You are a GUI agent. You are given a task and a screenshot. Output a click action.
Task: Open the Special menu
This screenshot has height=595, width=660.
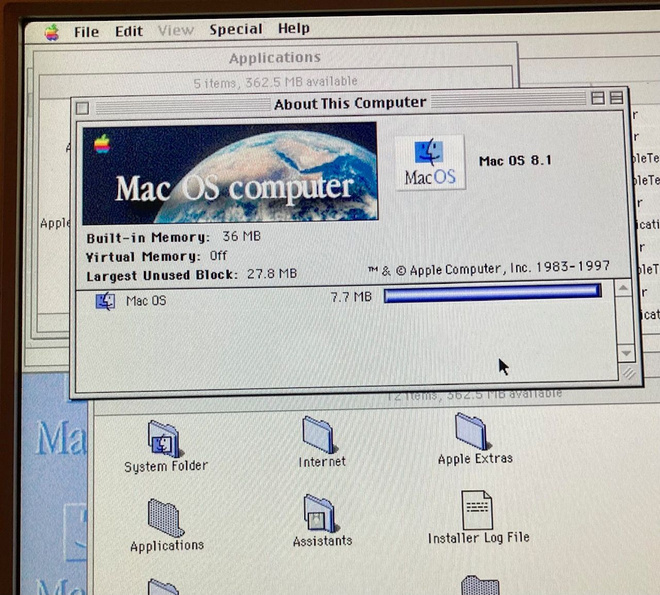[236, 29]
